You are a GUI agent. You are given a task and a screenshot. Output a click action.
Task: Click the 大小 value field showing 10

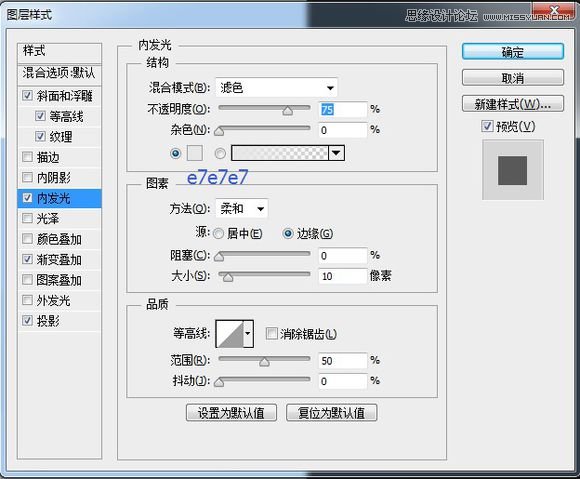(x=343, y=276)
